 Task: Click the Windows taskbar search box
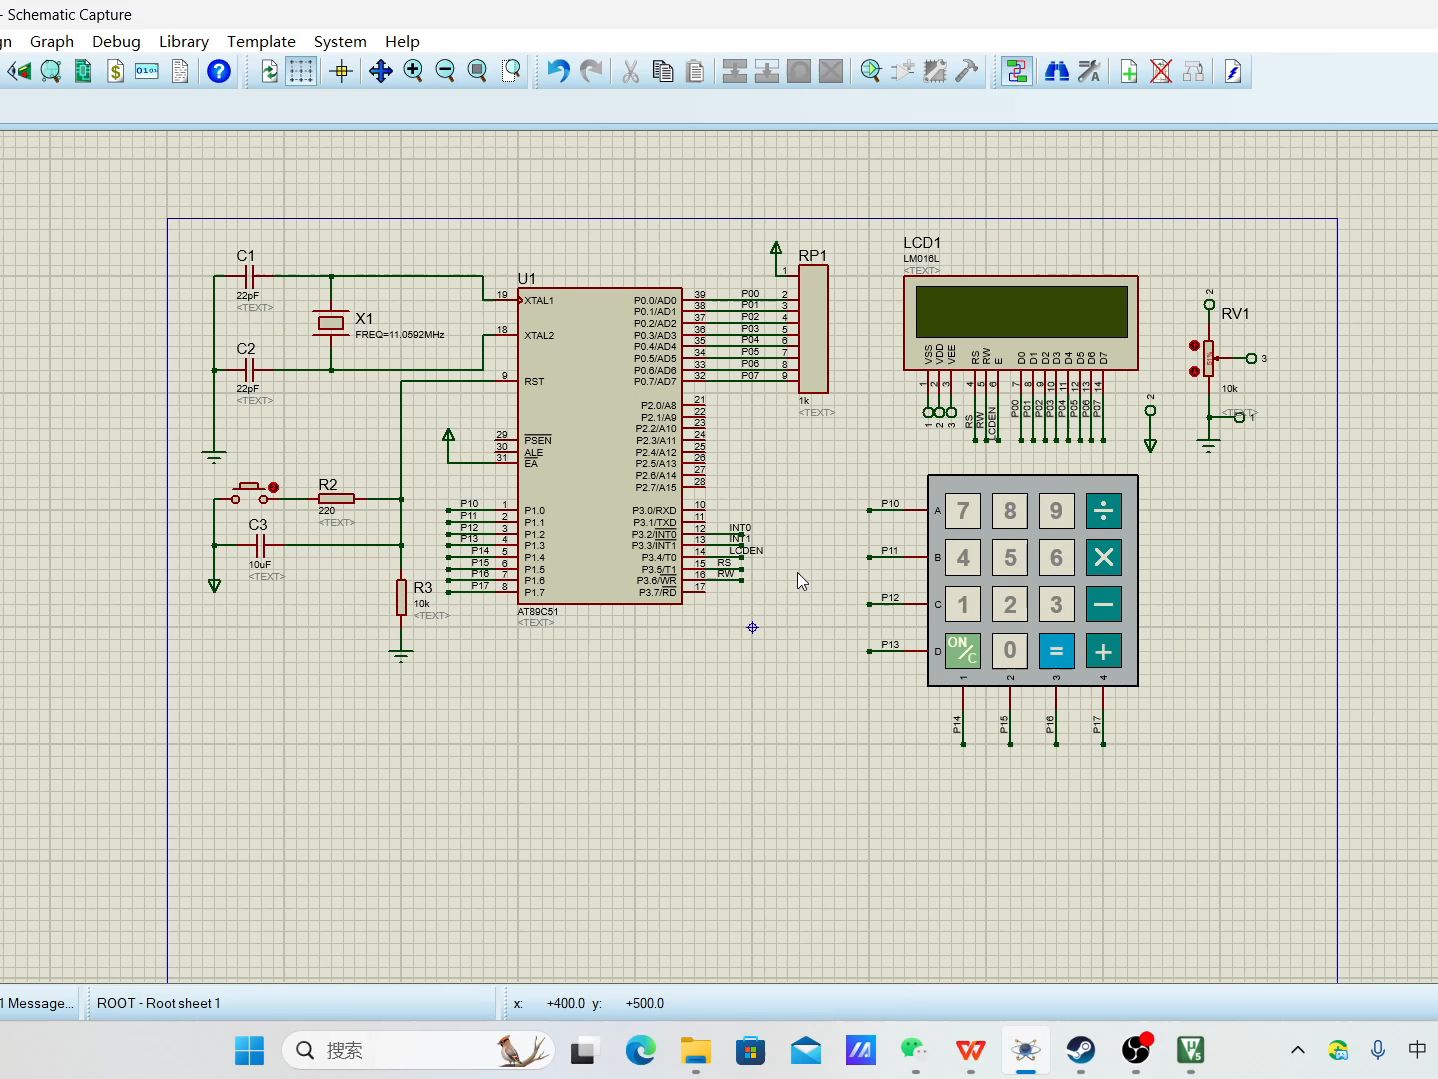[418, 1050]
